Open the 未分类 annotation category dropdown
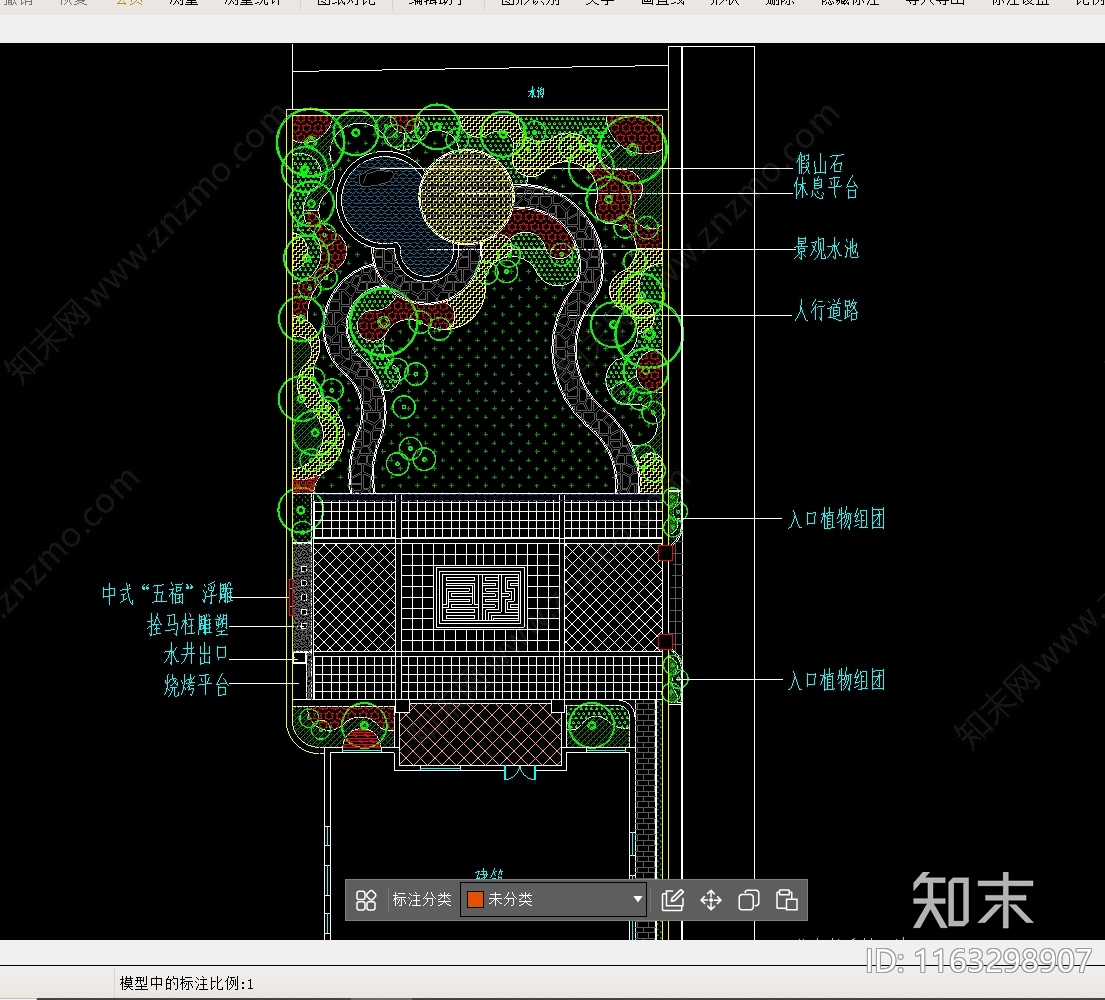The height and width of the screenshot is (1000, 1105). click(x=553, y=899)
